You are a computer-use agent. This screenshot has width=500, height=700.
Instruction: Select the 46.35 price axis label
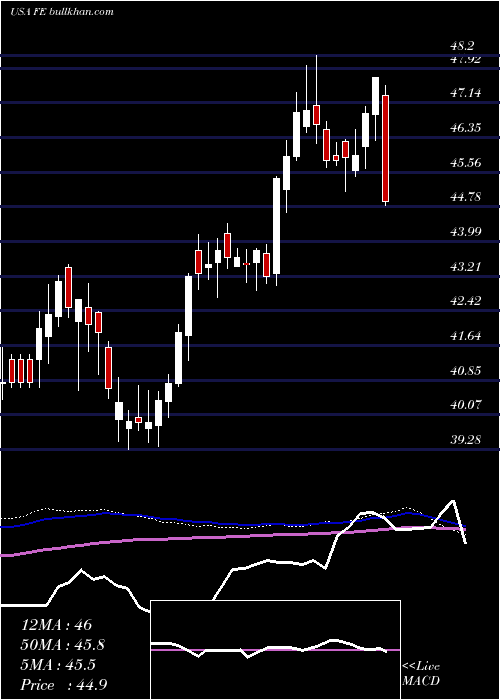tap(465, 128)
